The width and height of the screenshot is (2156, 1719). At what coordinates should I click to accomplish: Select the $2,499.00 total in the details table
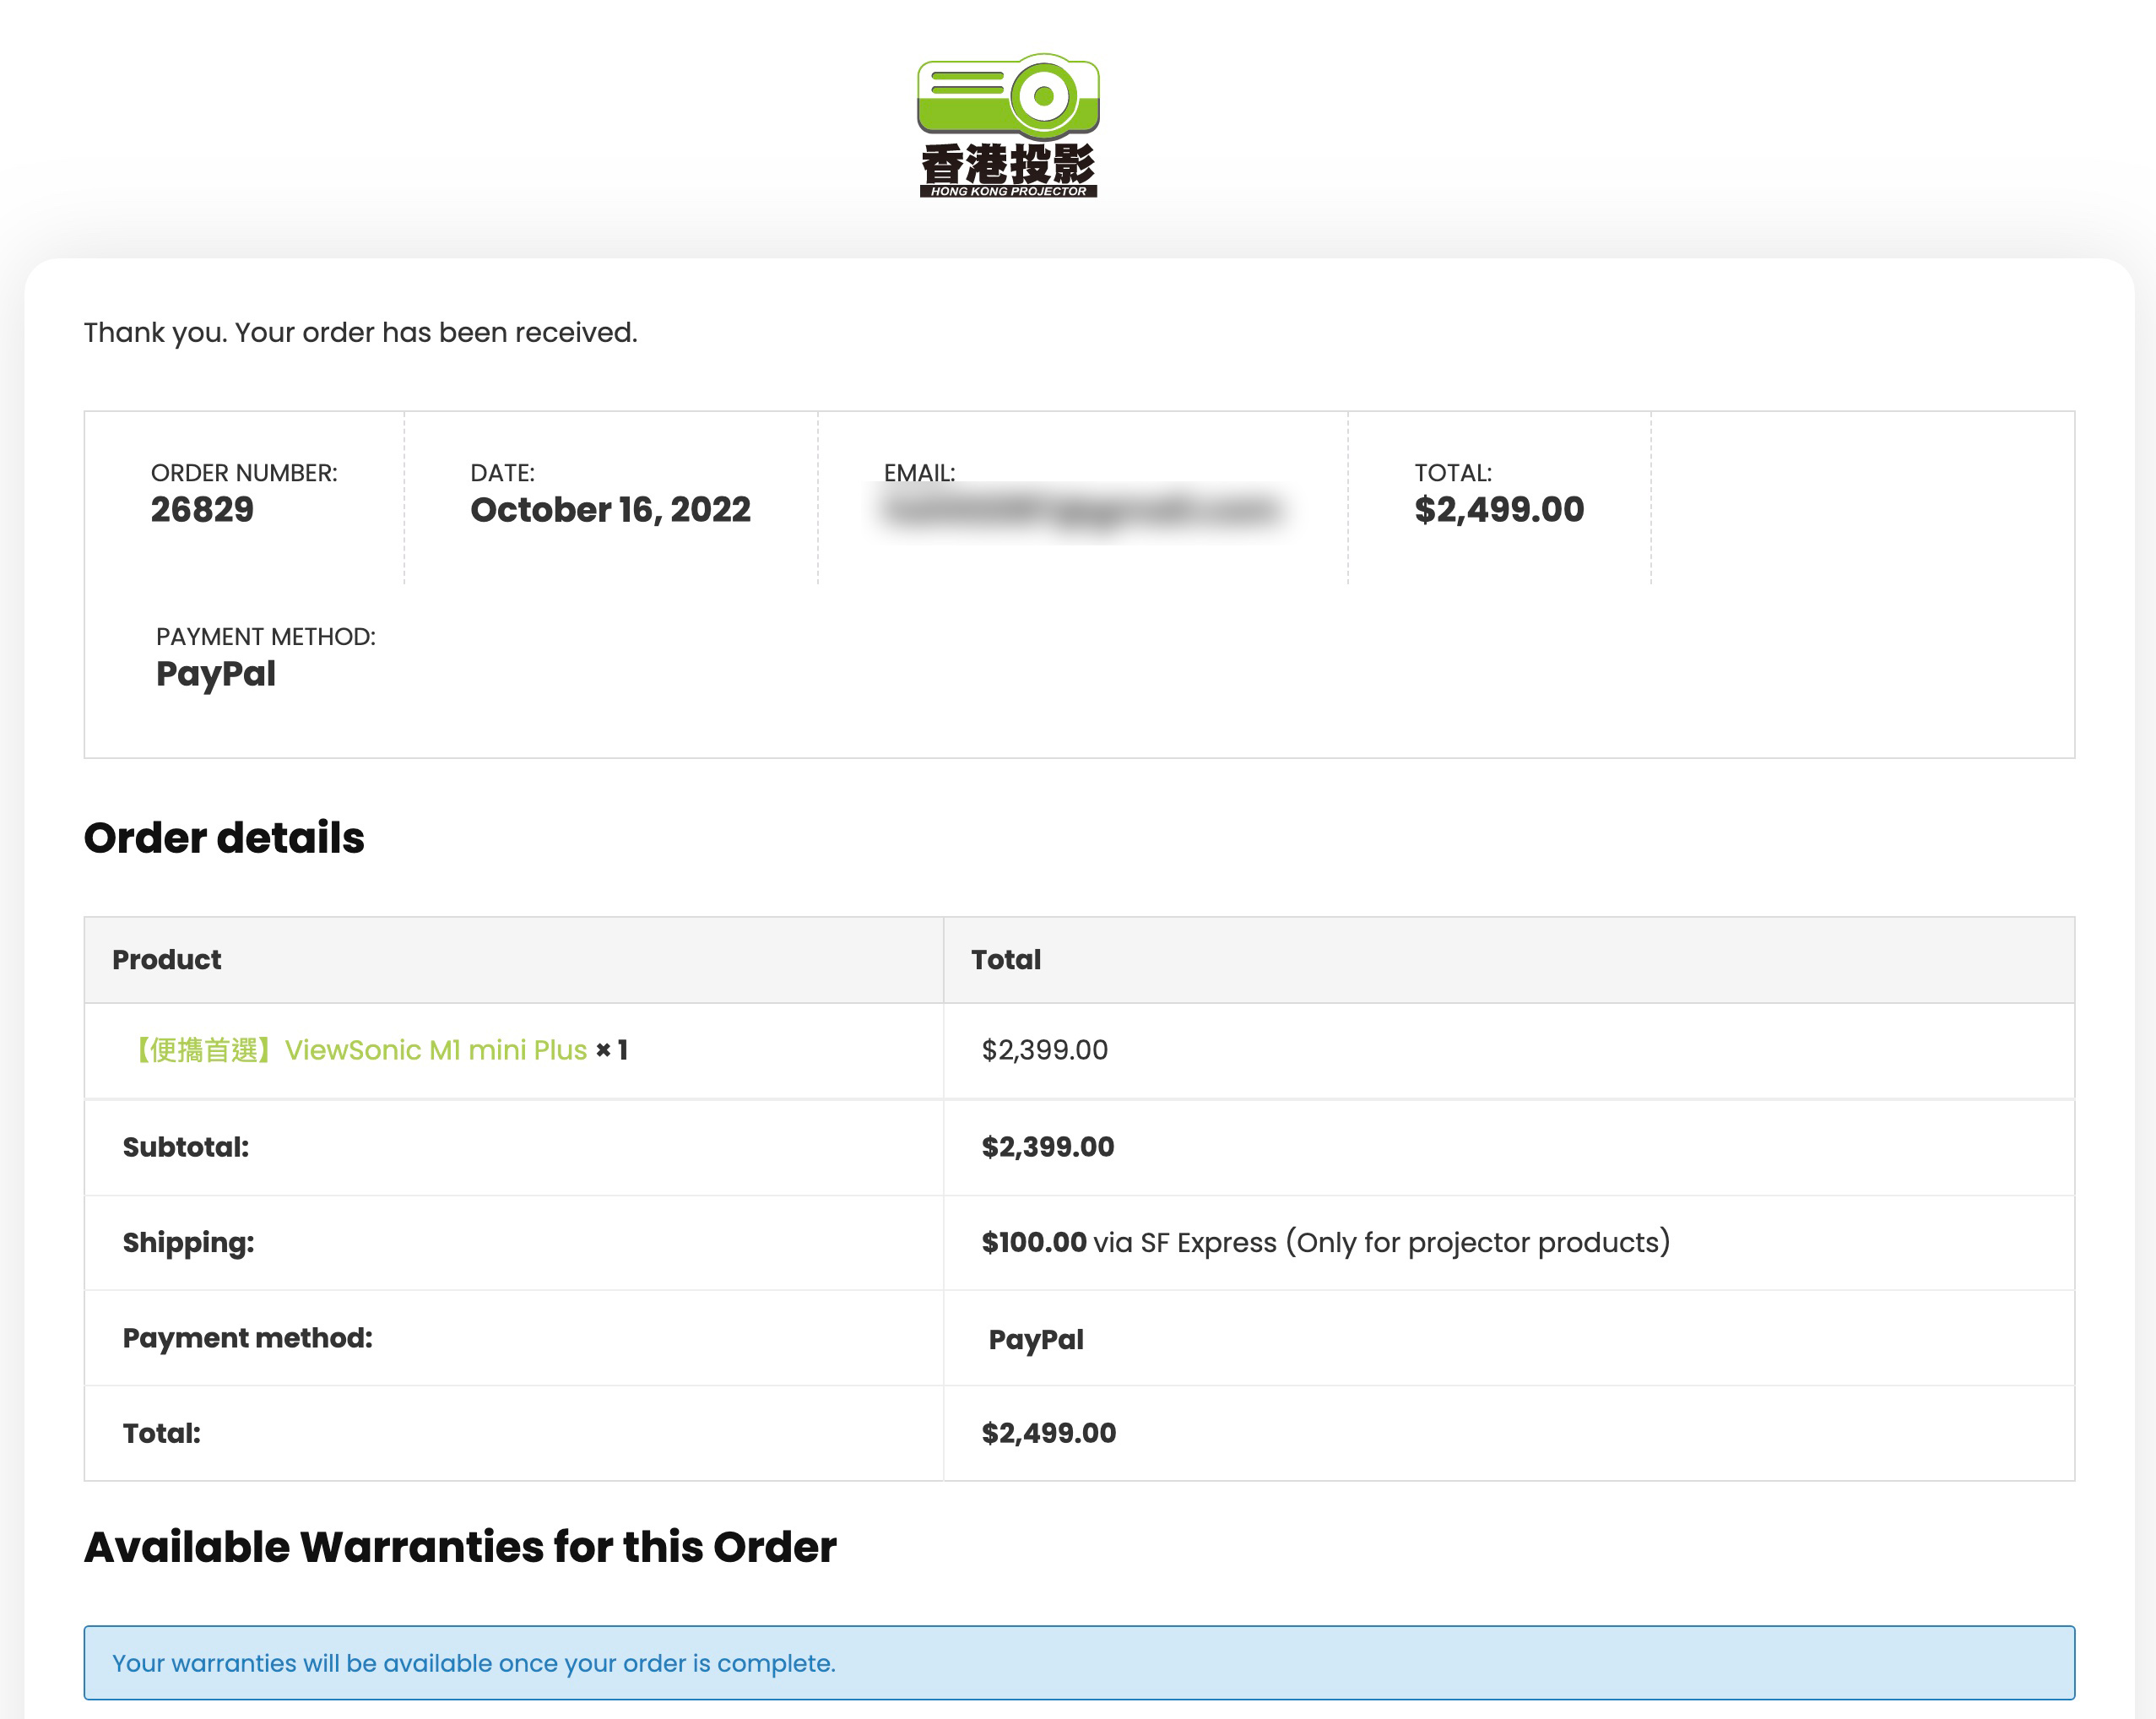click(1049, 1433)
